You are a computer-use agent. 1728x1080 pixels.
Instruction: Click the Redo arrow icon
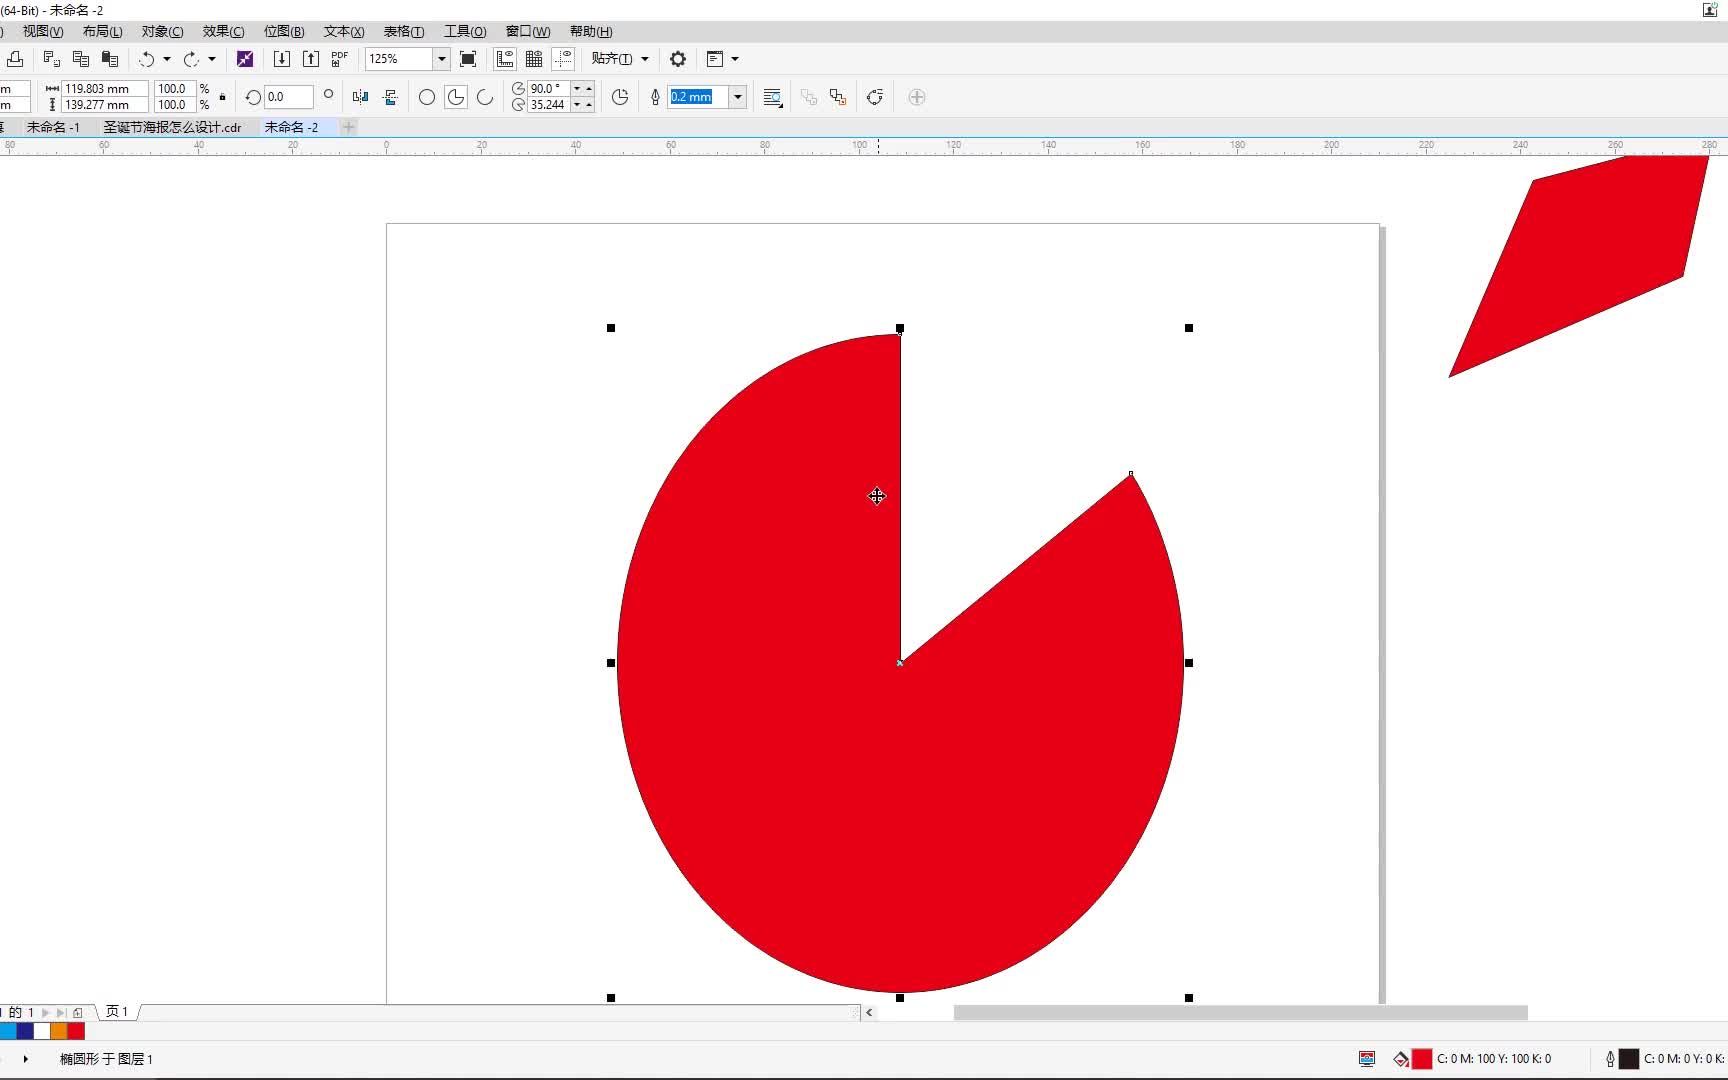pos(191,59)
